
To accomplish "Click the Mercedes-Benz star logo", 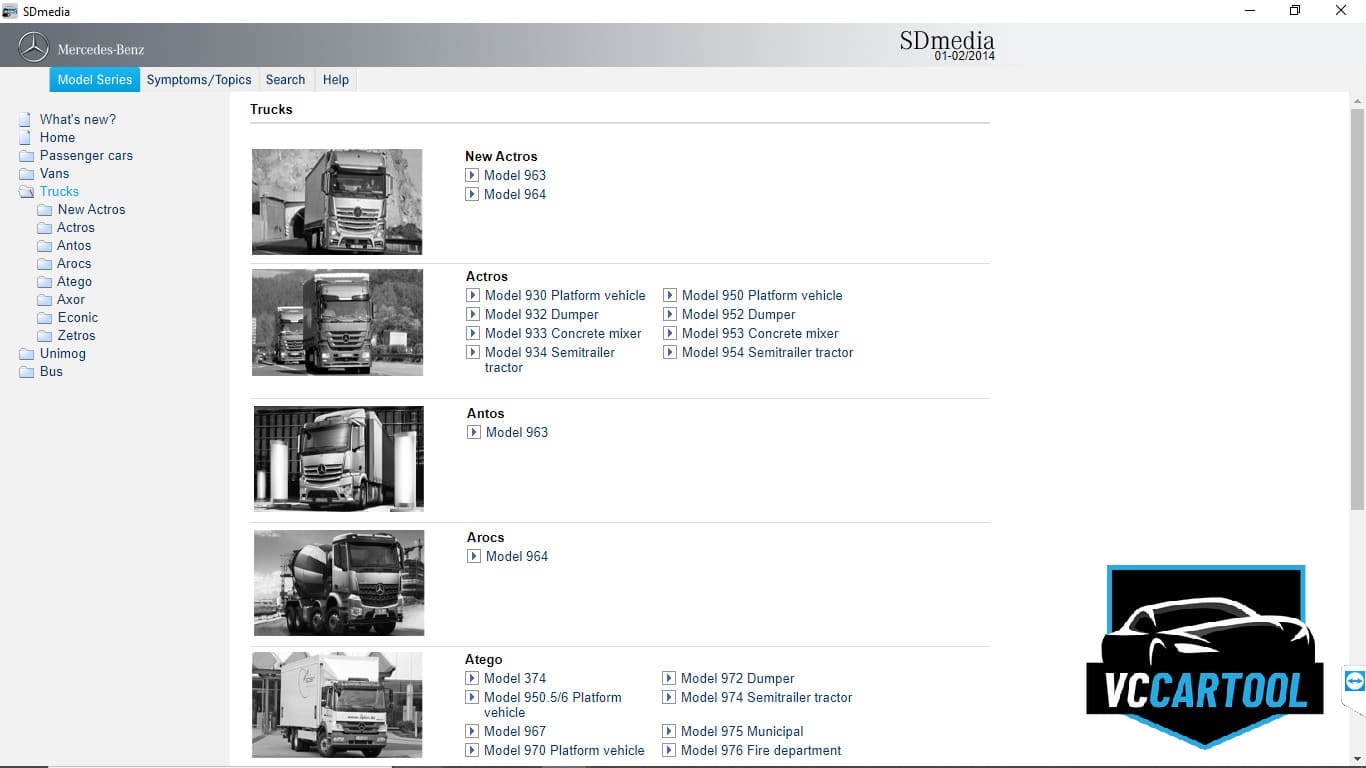I will 34,47.
